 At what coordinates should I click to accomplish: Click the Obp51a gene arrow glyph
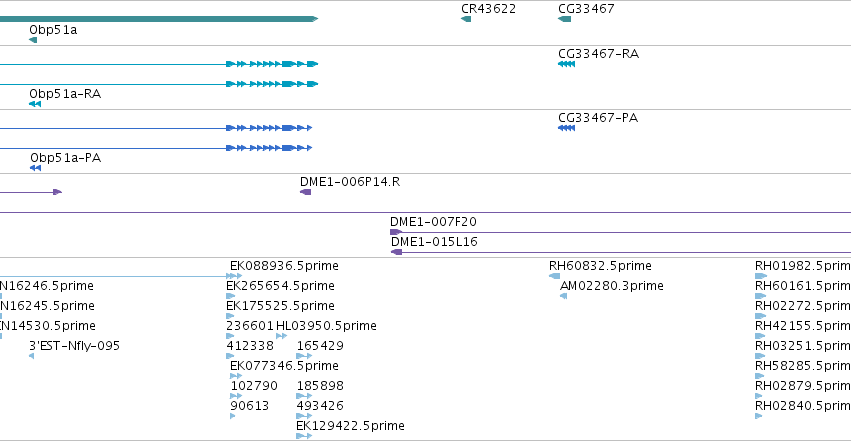[x=33, y=40]
